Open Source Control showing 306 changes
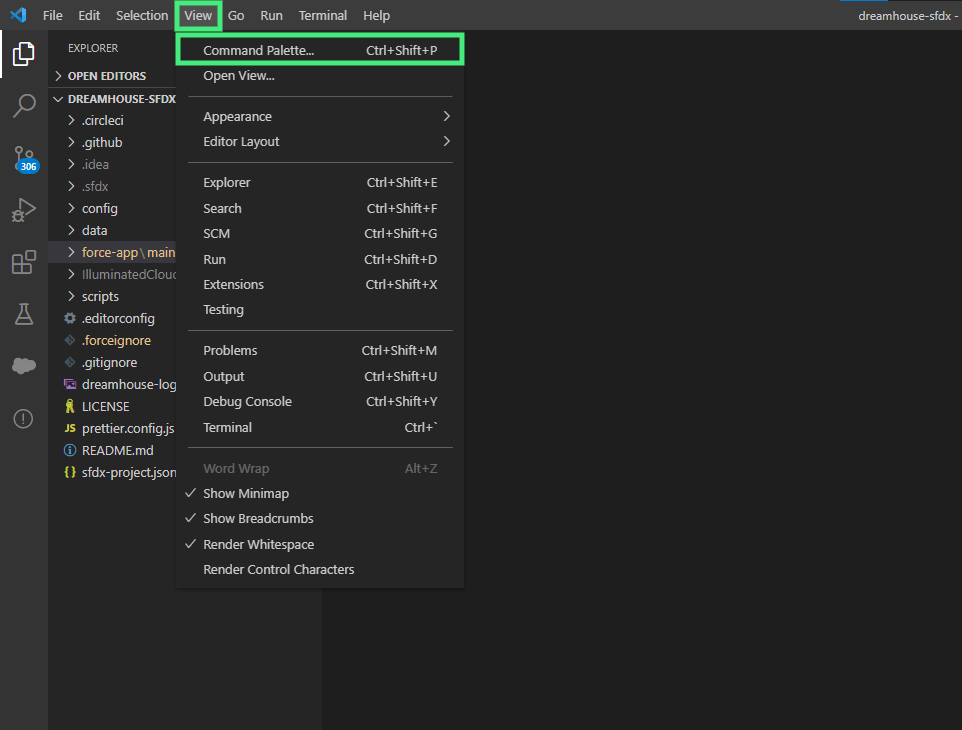Screen dimensions: 962x730 pyautogui.click(x=23, y=158)
